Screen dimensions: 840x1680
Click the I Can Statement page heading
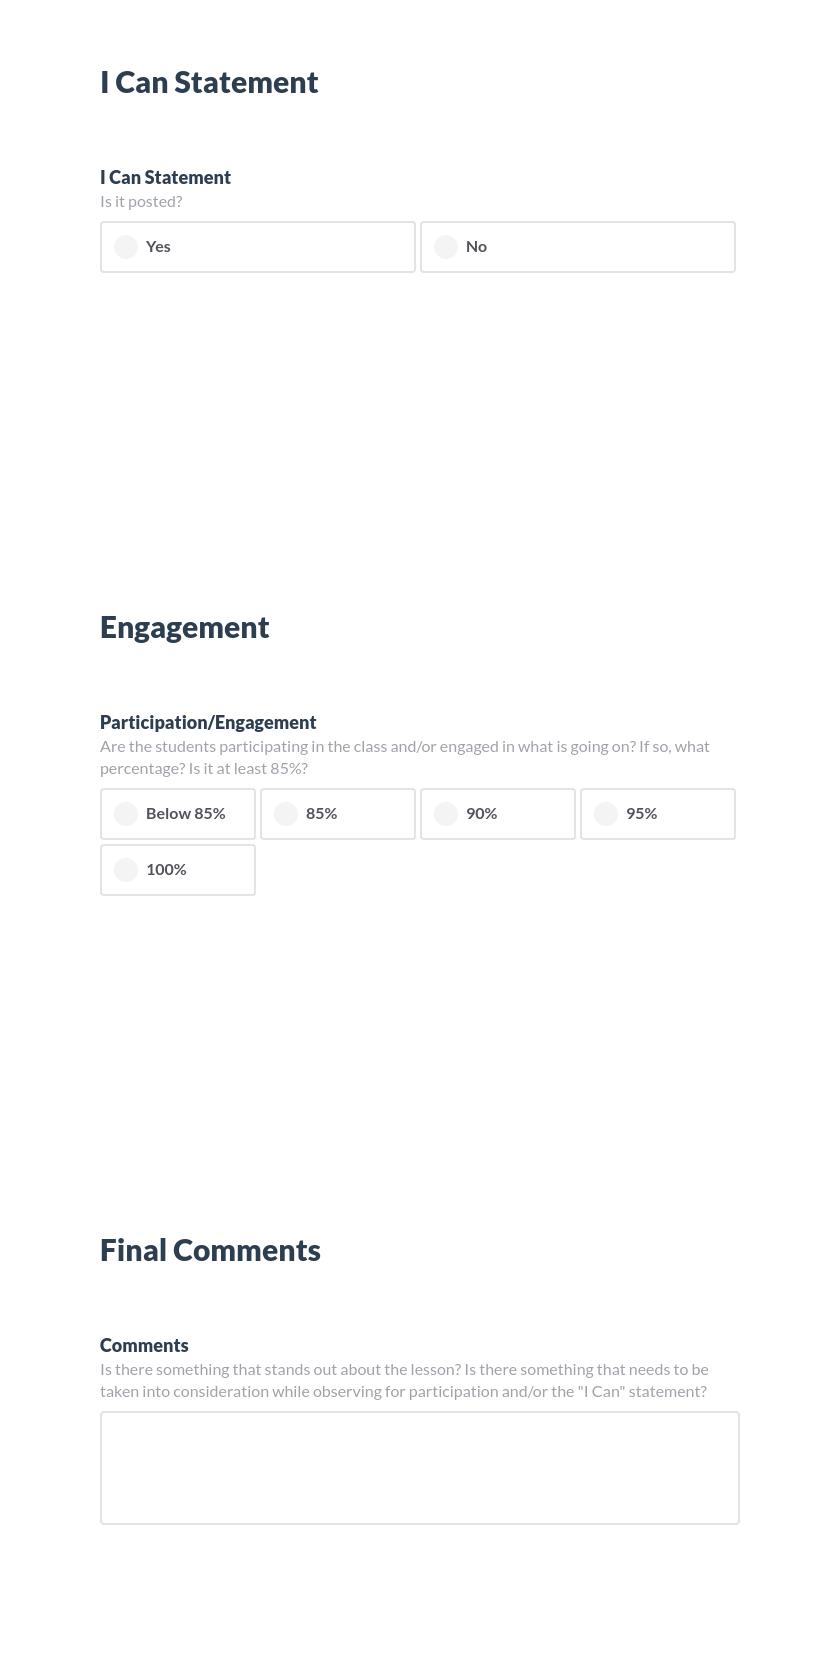209,82
